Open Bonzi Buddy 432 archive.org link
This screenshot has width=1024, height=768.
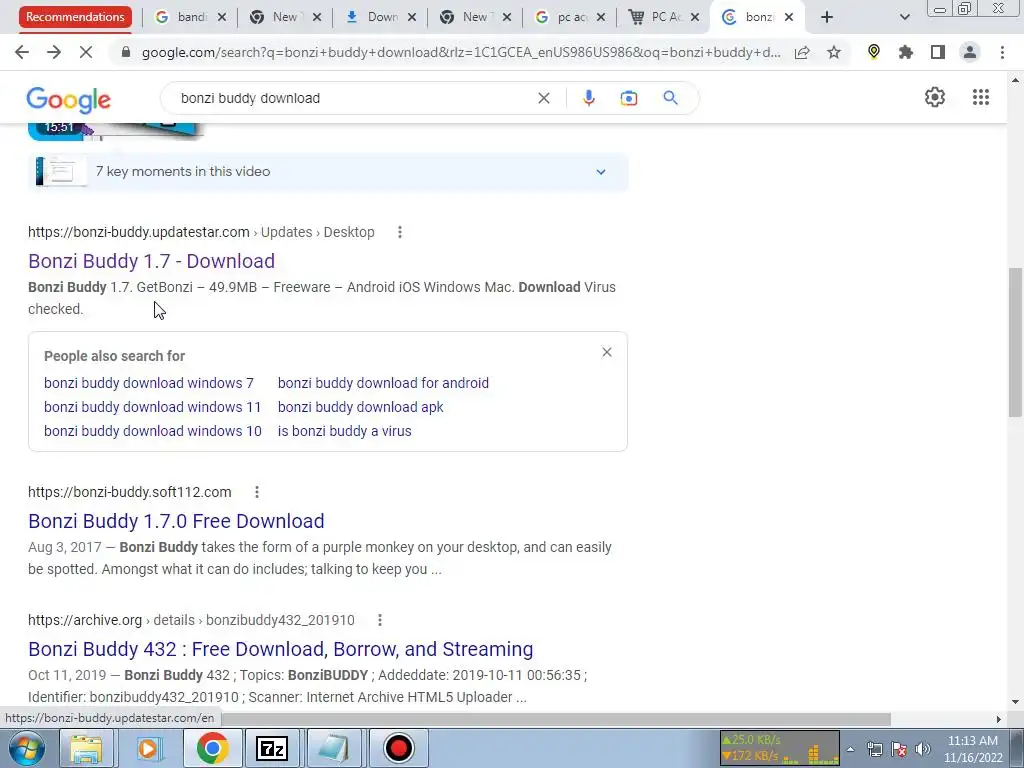281,648
